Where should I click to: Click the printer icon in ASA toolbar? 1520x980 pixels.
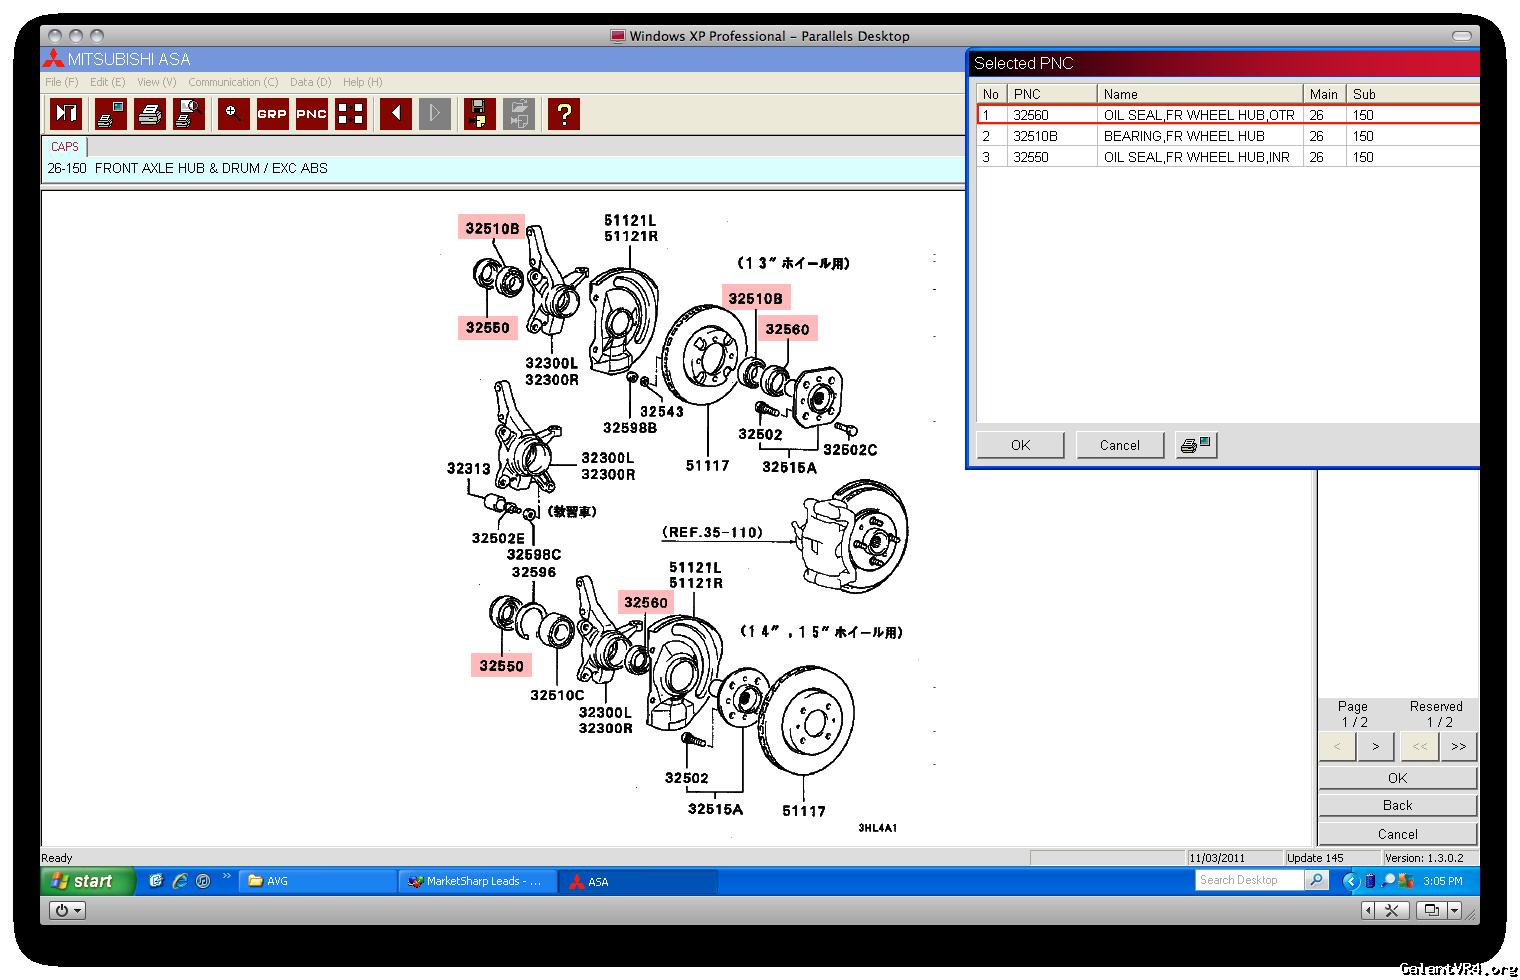pyautogui.click(x=149, y=113)
